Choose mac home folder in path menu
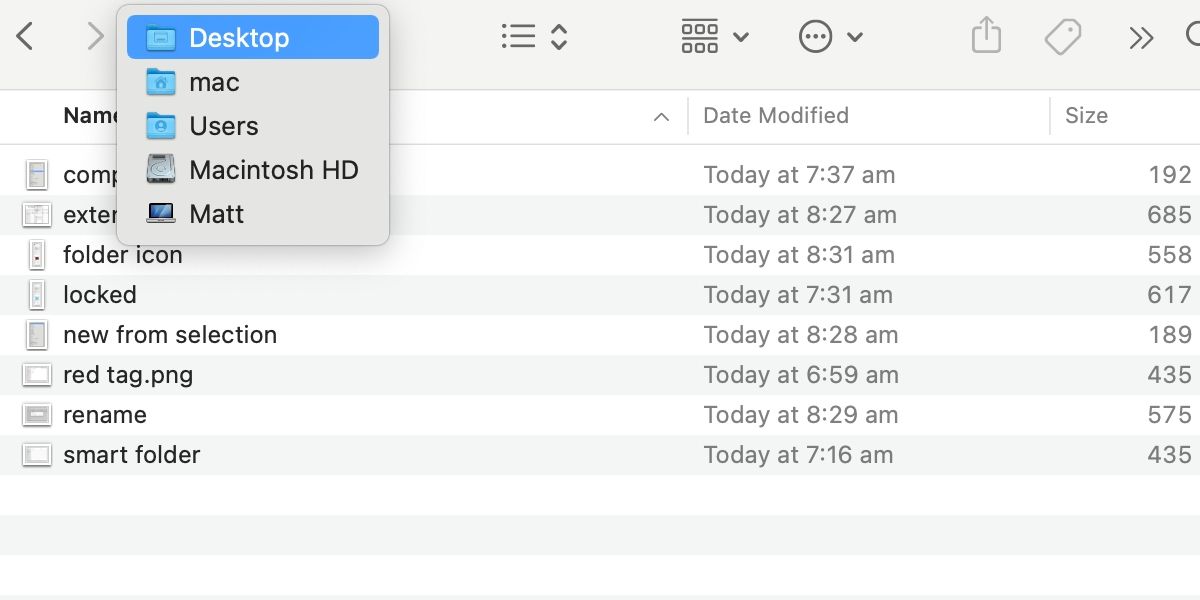1200x600 pixels. (x=214, y=82)
